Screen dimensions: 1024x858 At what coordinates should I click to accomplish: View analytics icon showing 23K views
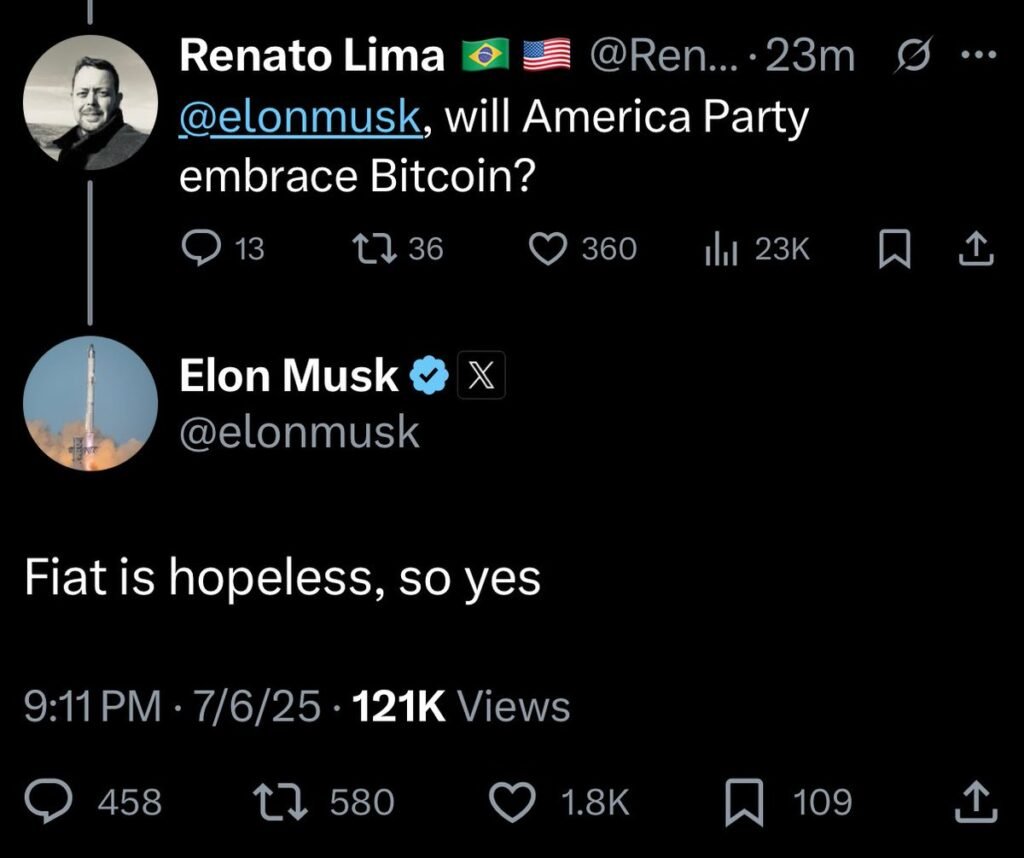click(x=721, y=249)
